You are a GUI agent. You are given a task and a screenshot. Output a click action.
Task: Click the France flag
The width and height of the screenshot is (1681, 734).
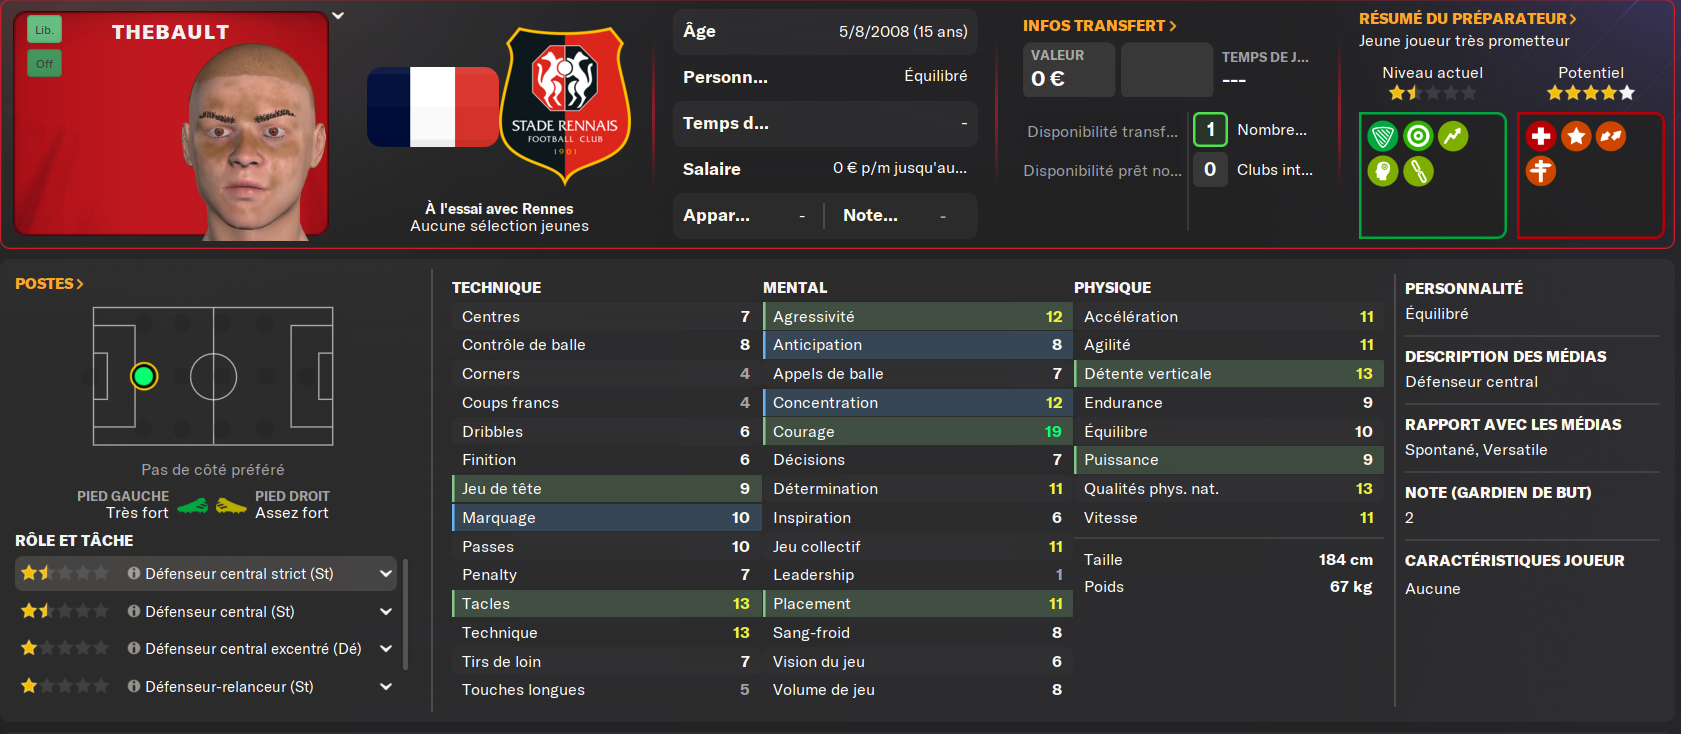[433, 107]
